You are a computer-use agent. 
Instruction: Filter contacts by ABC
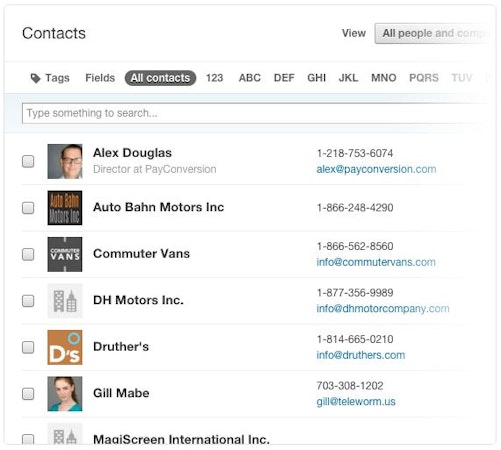click(x=250, y=78)
